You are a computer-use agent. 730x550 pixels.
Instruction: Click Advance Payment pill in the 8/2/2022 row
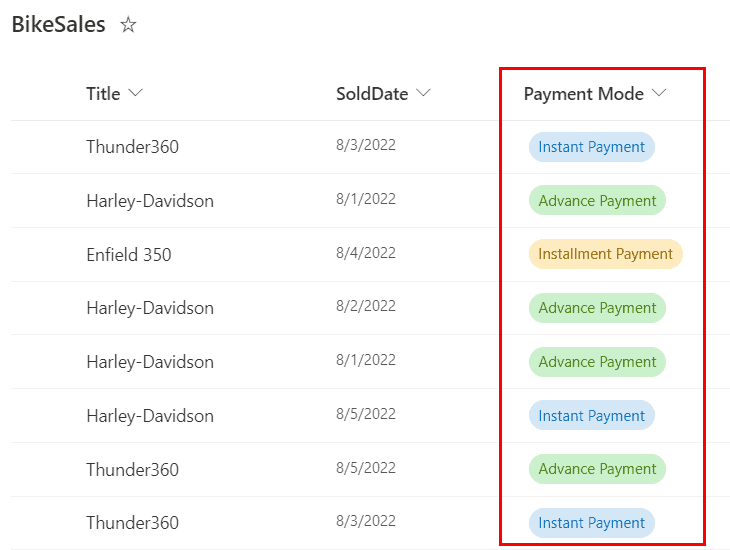click(597, 308)
